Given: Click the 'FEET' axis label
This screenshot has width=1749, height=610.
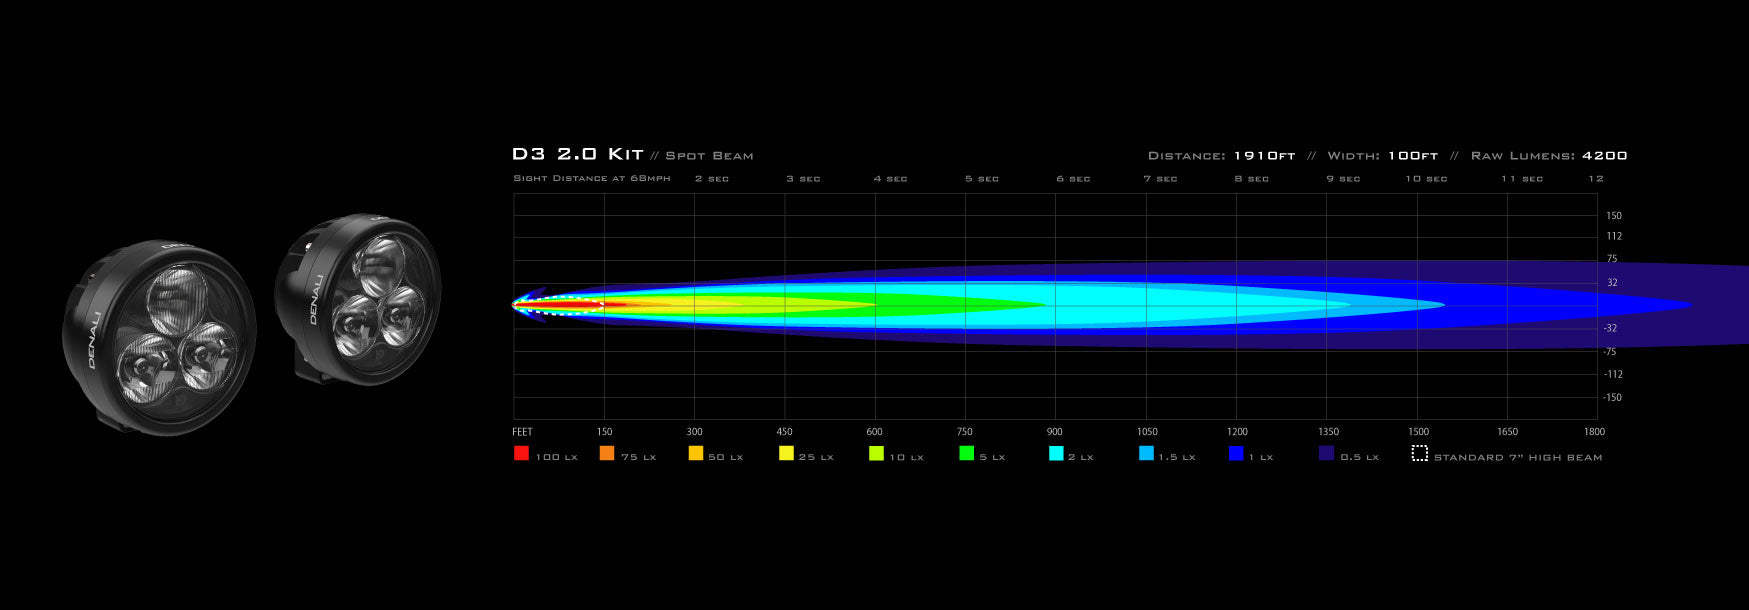Looking at the screenshot, I should tap(522, 432).
